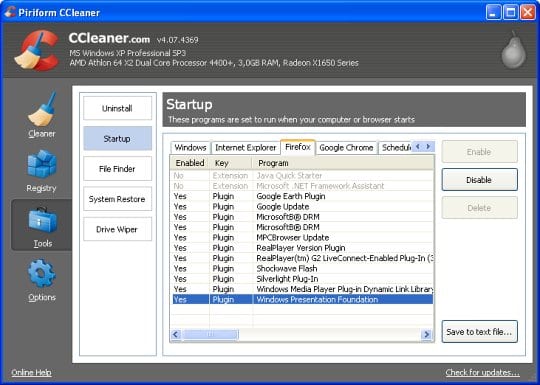The height and width of the screenshot is (385, 540).
Task: Maximize the CCleaner window
Action: pos(510,13)
